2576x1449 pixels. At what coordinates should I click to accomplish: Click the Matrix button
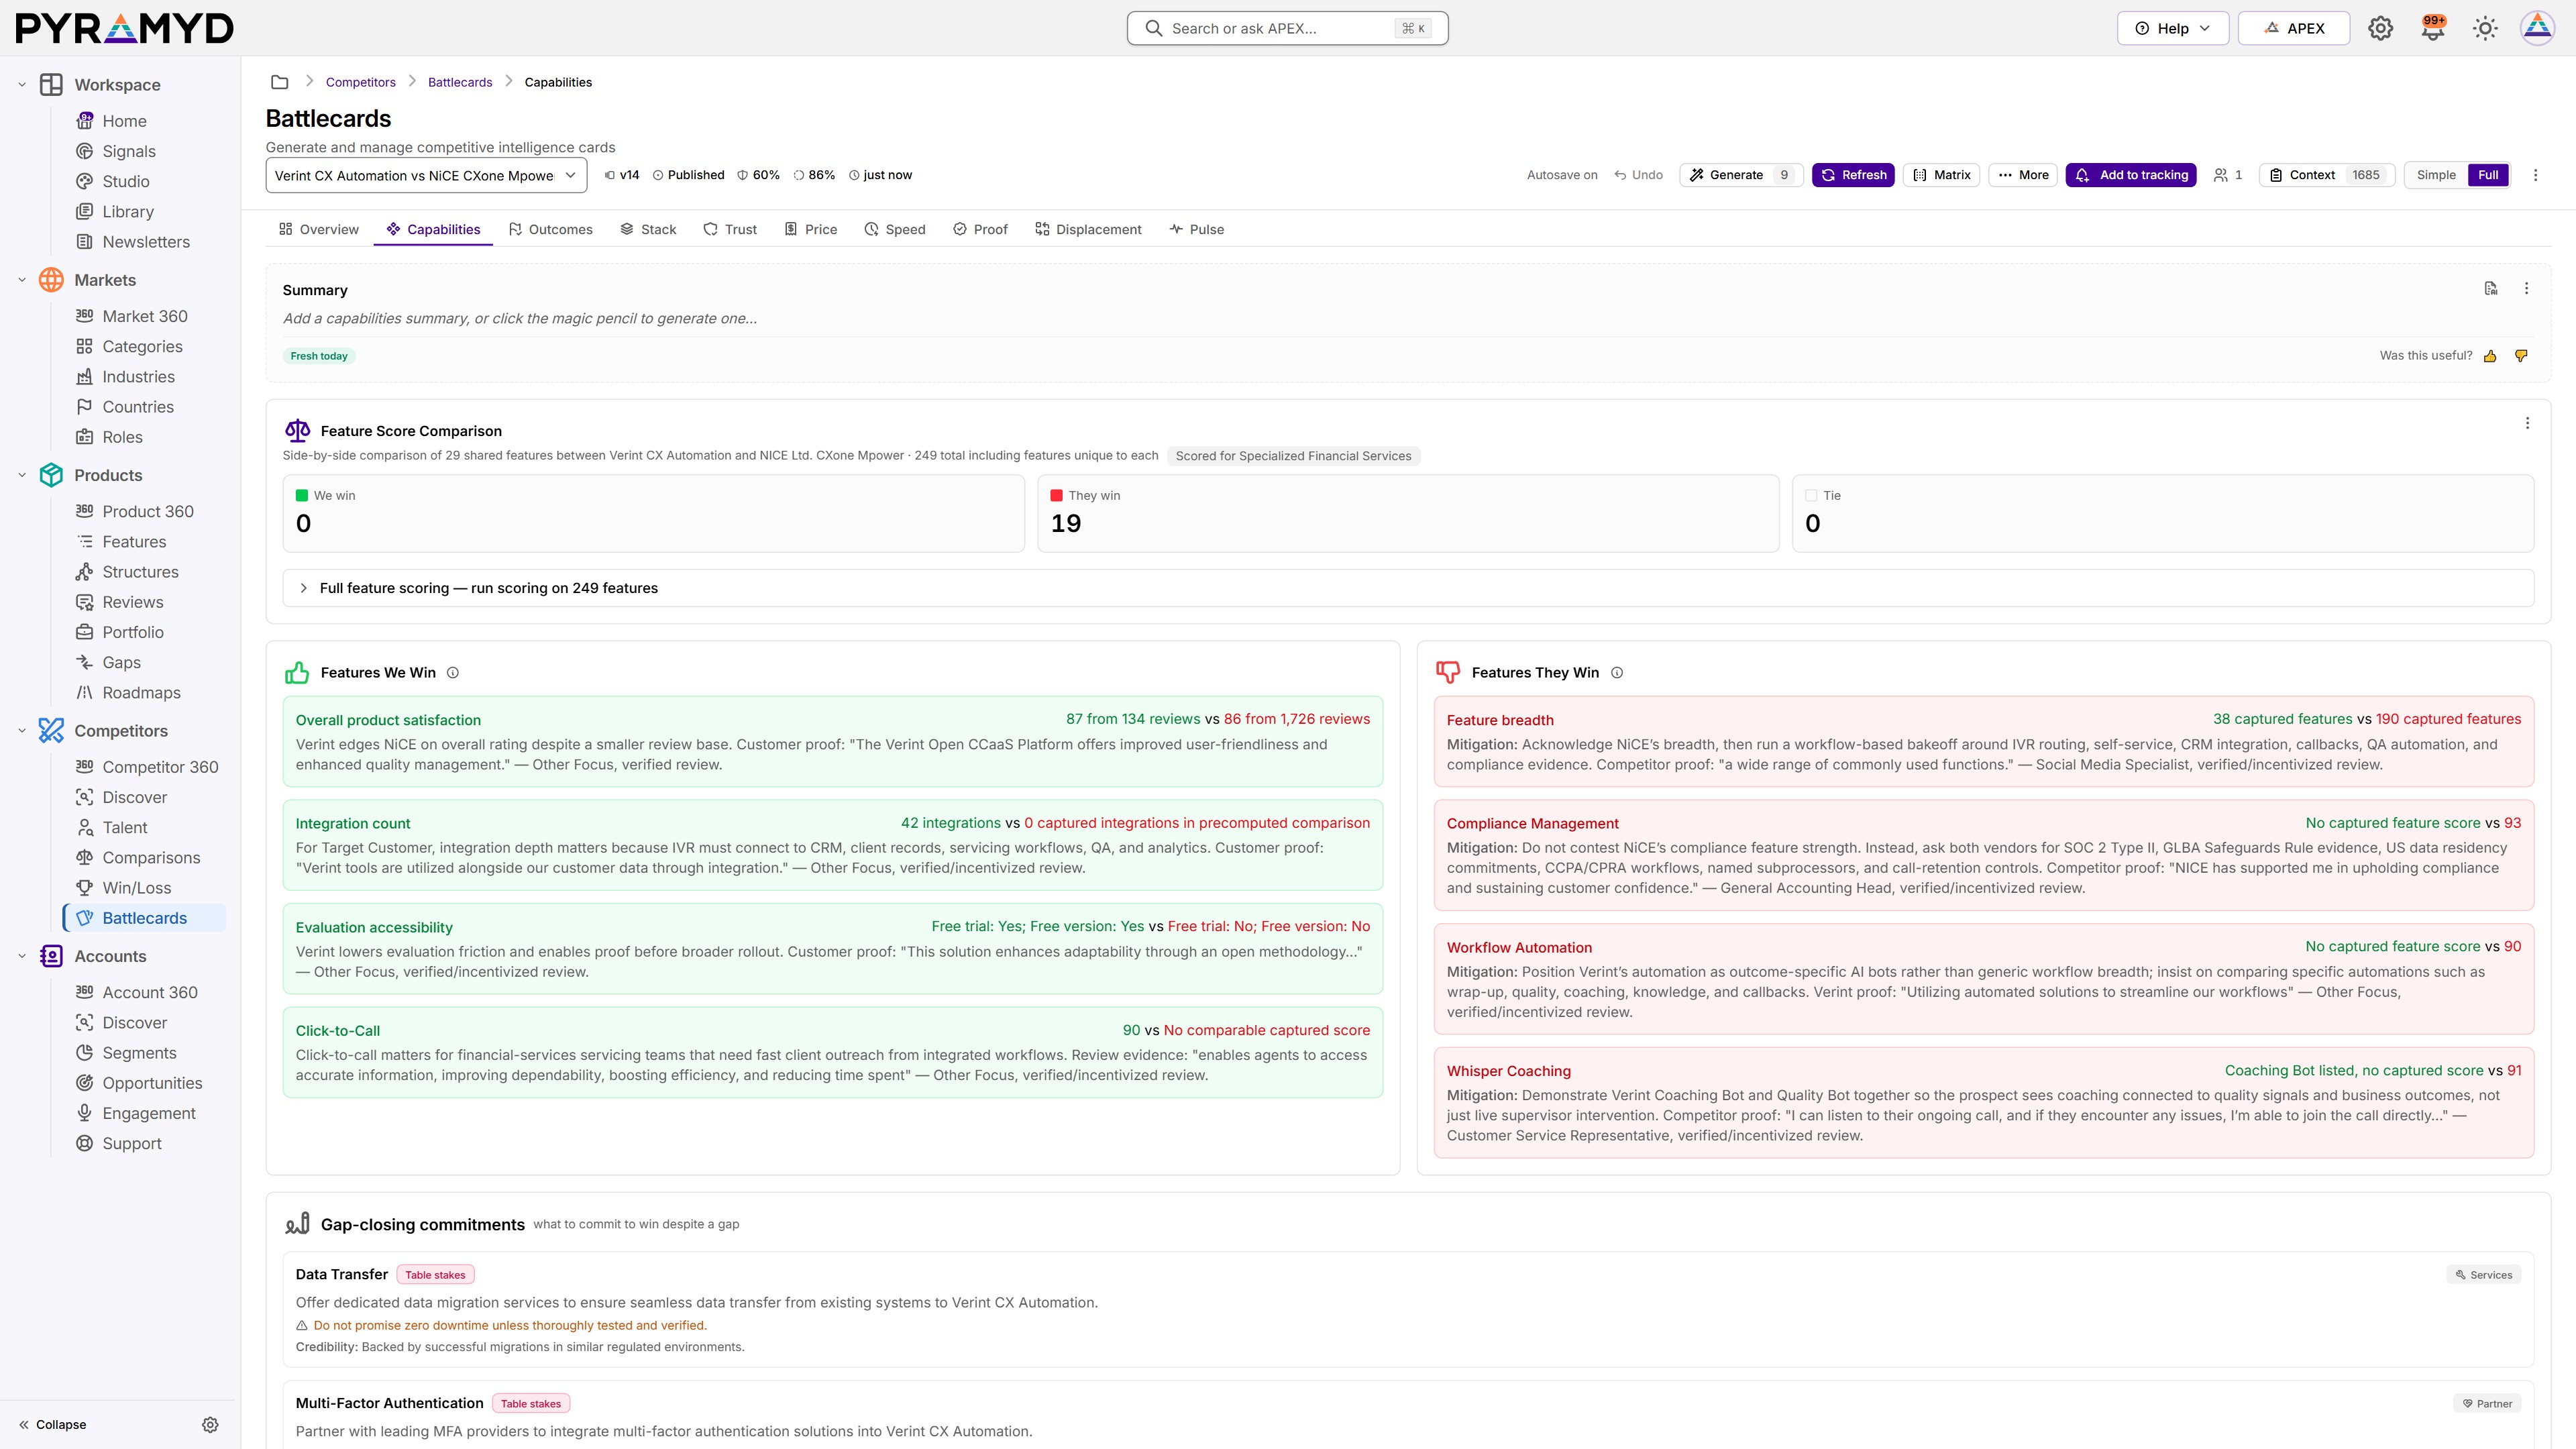pyautogui.click(x=1941, y=175)
